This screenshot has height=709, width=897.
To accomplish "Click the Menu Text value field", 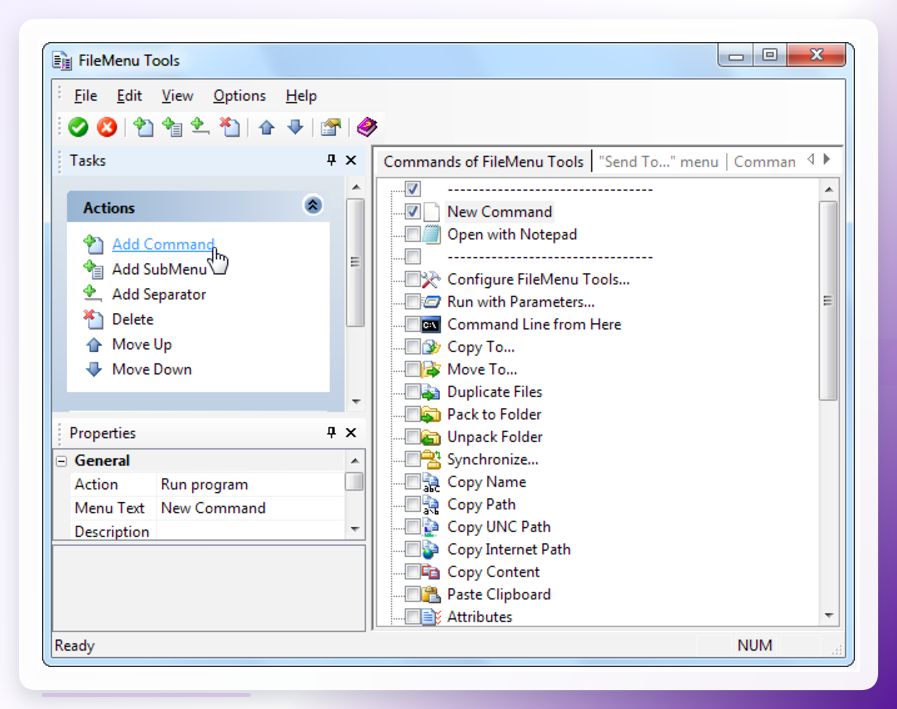I will coord(250,508).
